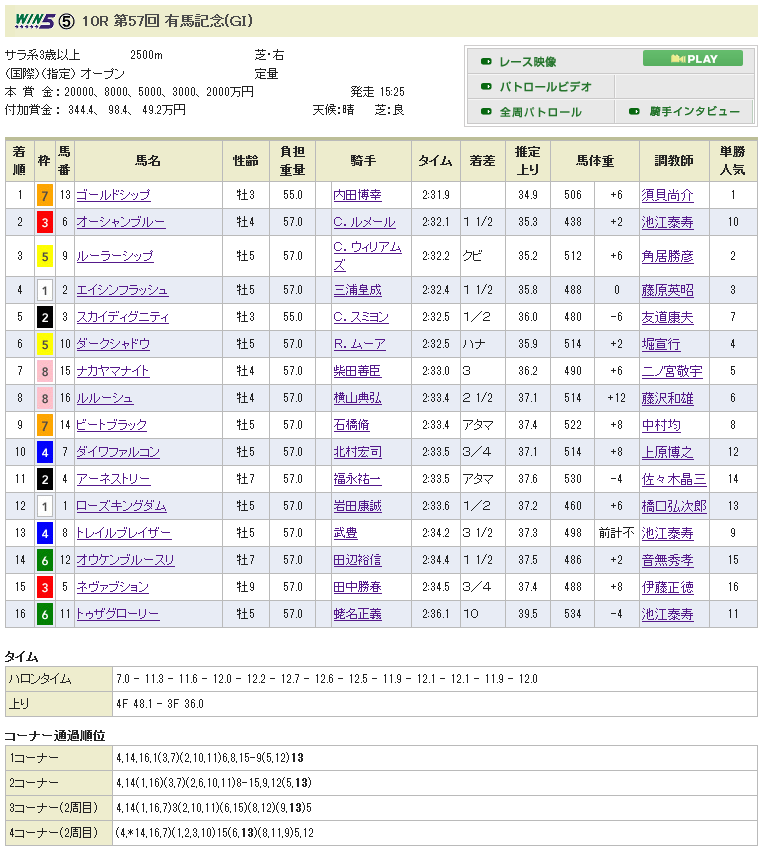Open jockey C.ルメール link
The height and width of the screenshot is (852, 760).
click(x=364, y=222)
